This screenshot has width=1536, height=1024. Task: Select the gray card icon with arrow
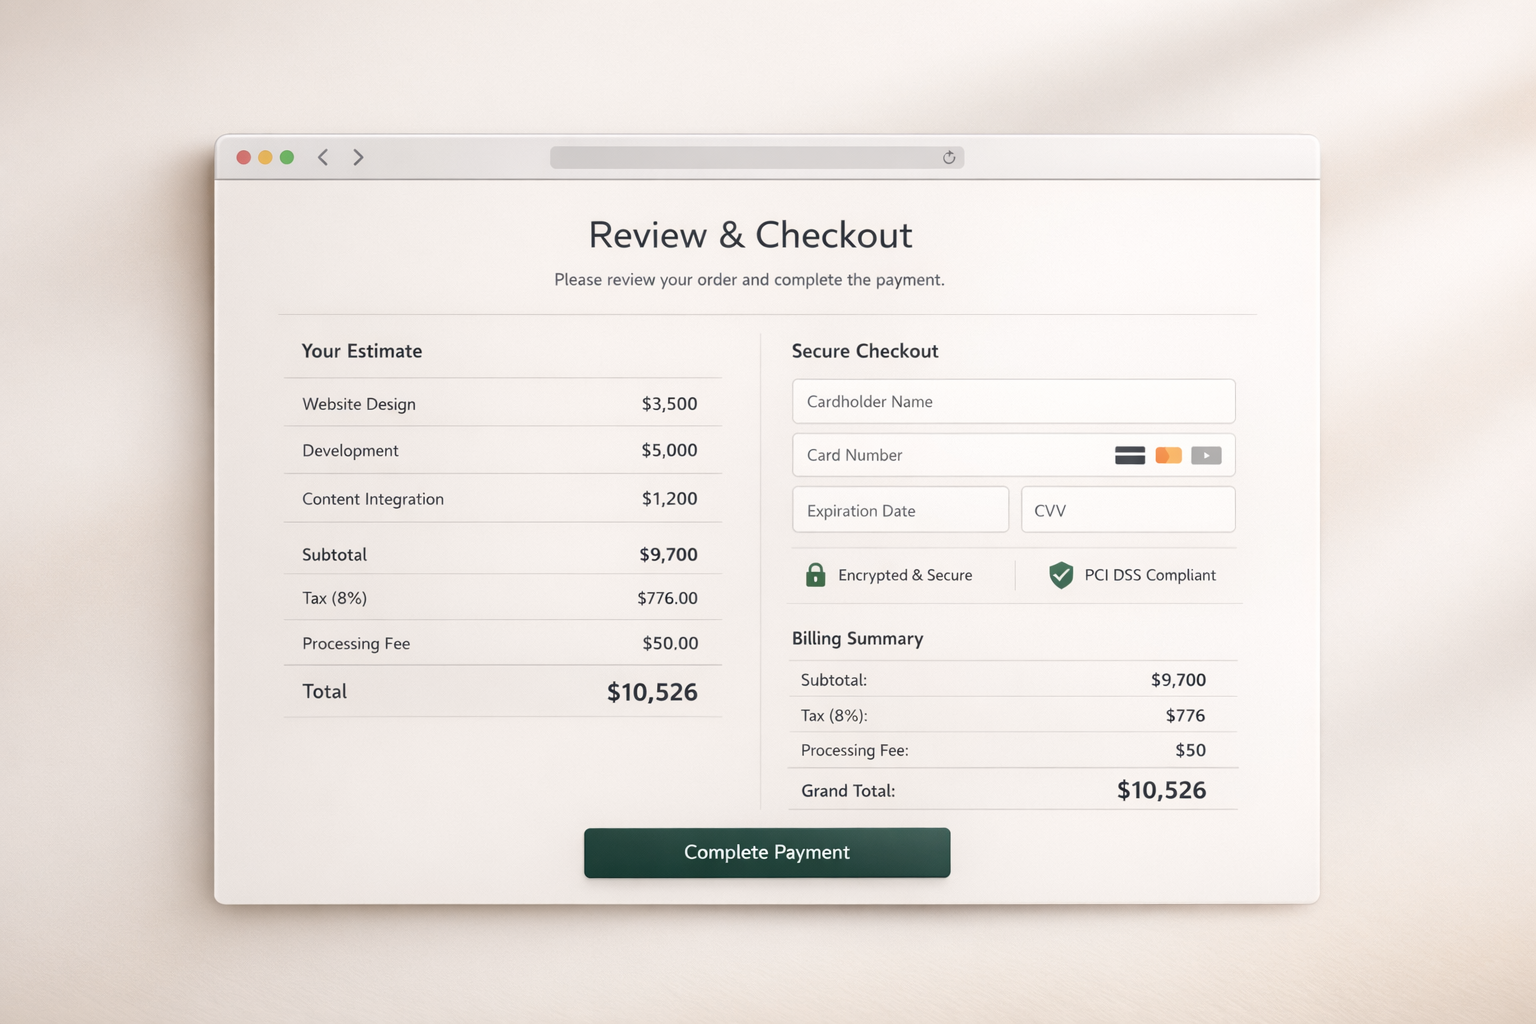coord(1206,455)
